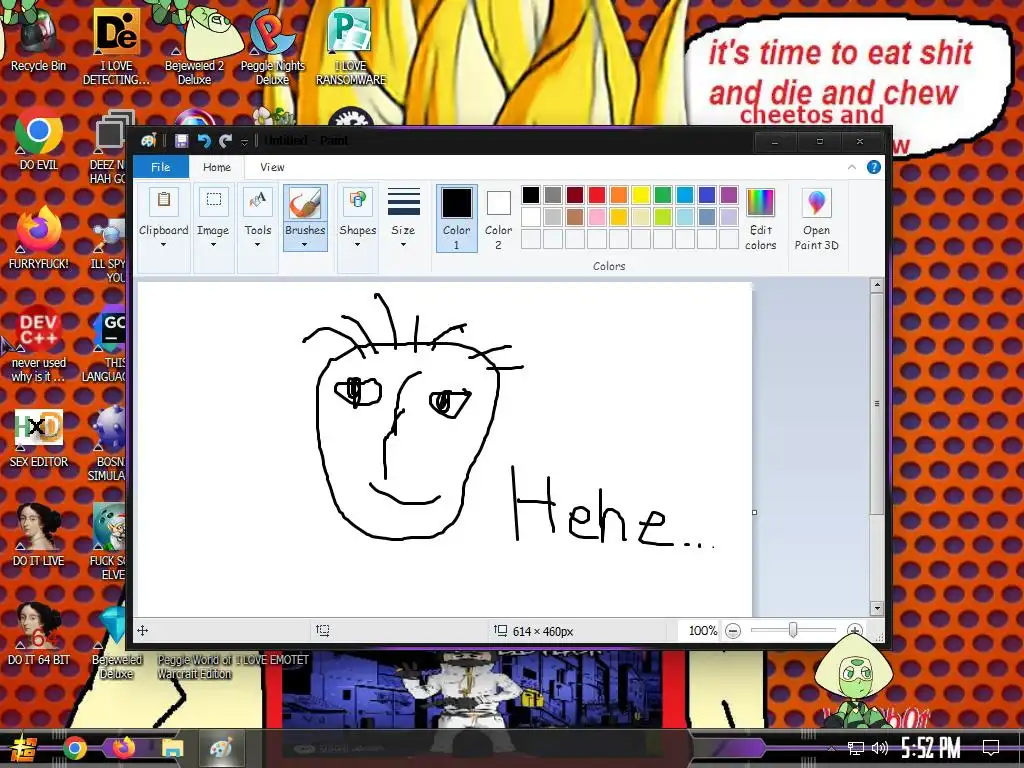Expand the Tools group dropdown
Image resolution: width=1024 pixels, height=768 pixels.
click(x=257, y=245)
